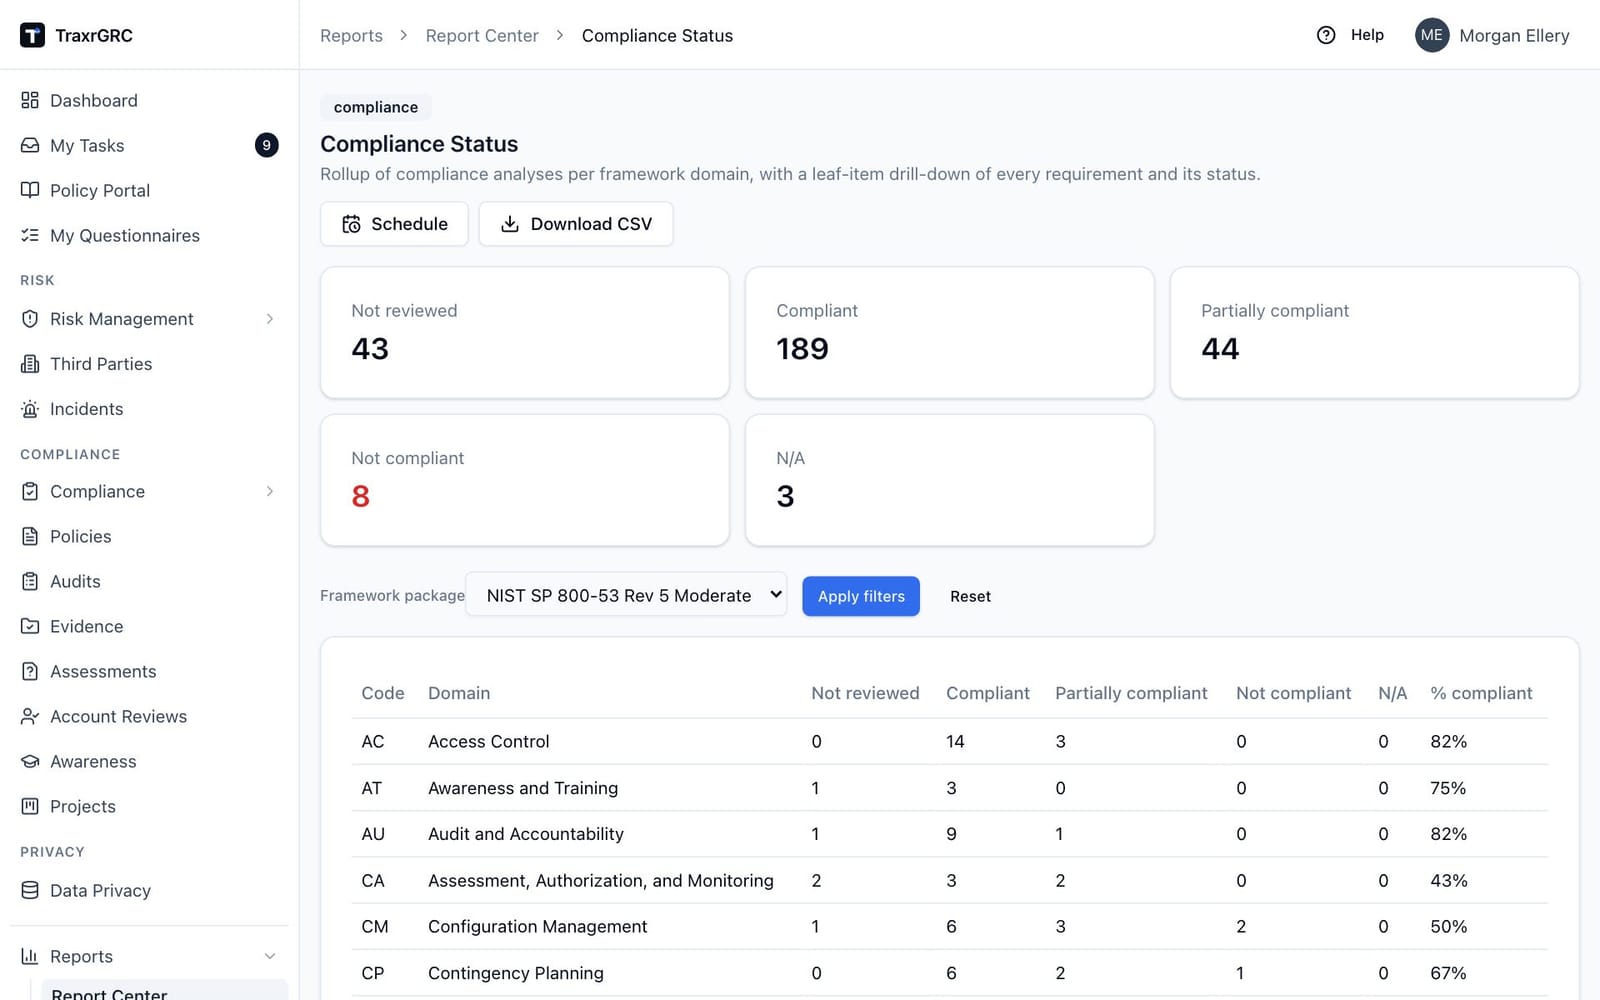Screen dimensions: 1600x1000
Task: Click the Assessments question-file icon
Action: tap(30, 671)
